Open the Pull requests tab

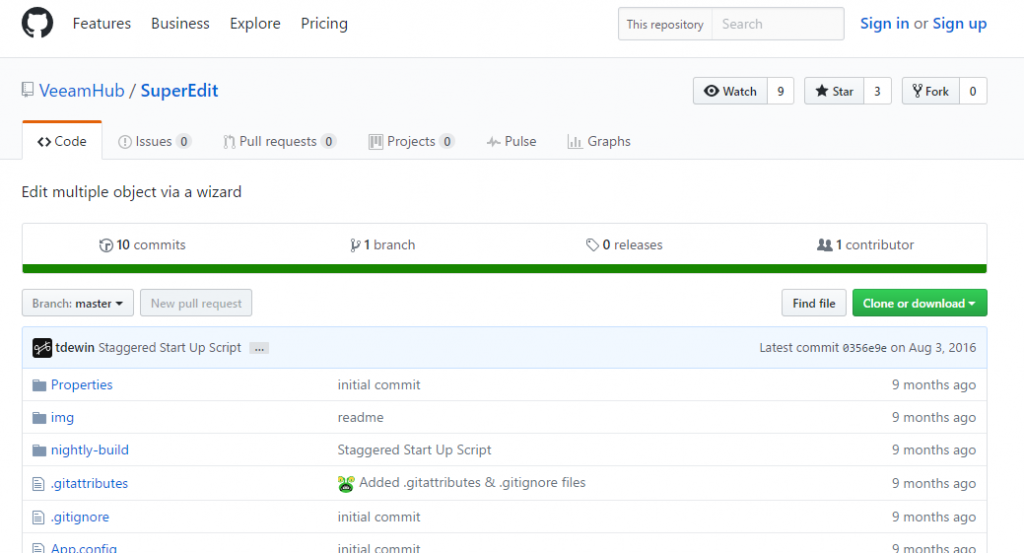(280, 141)
